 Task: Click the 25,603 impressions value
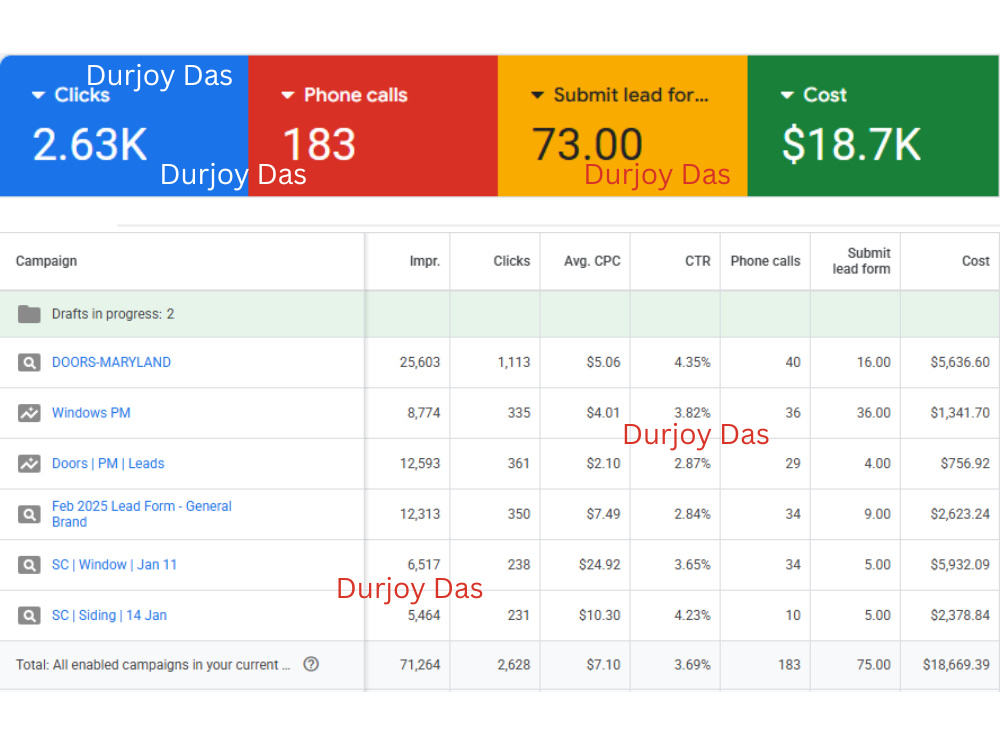[420, 362]
